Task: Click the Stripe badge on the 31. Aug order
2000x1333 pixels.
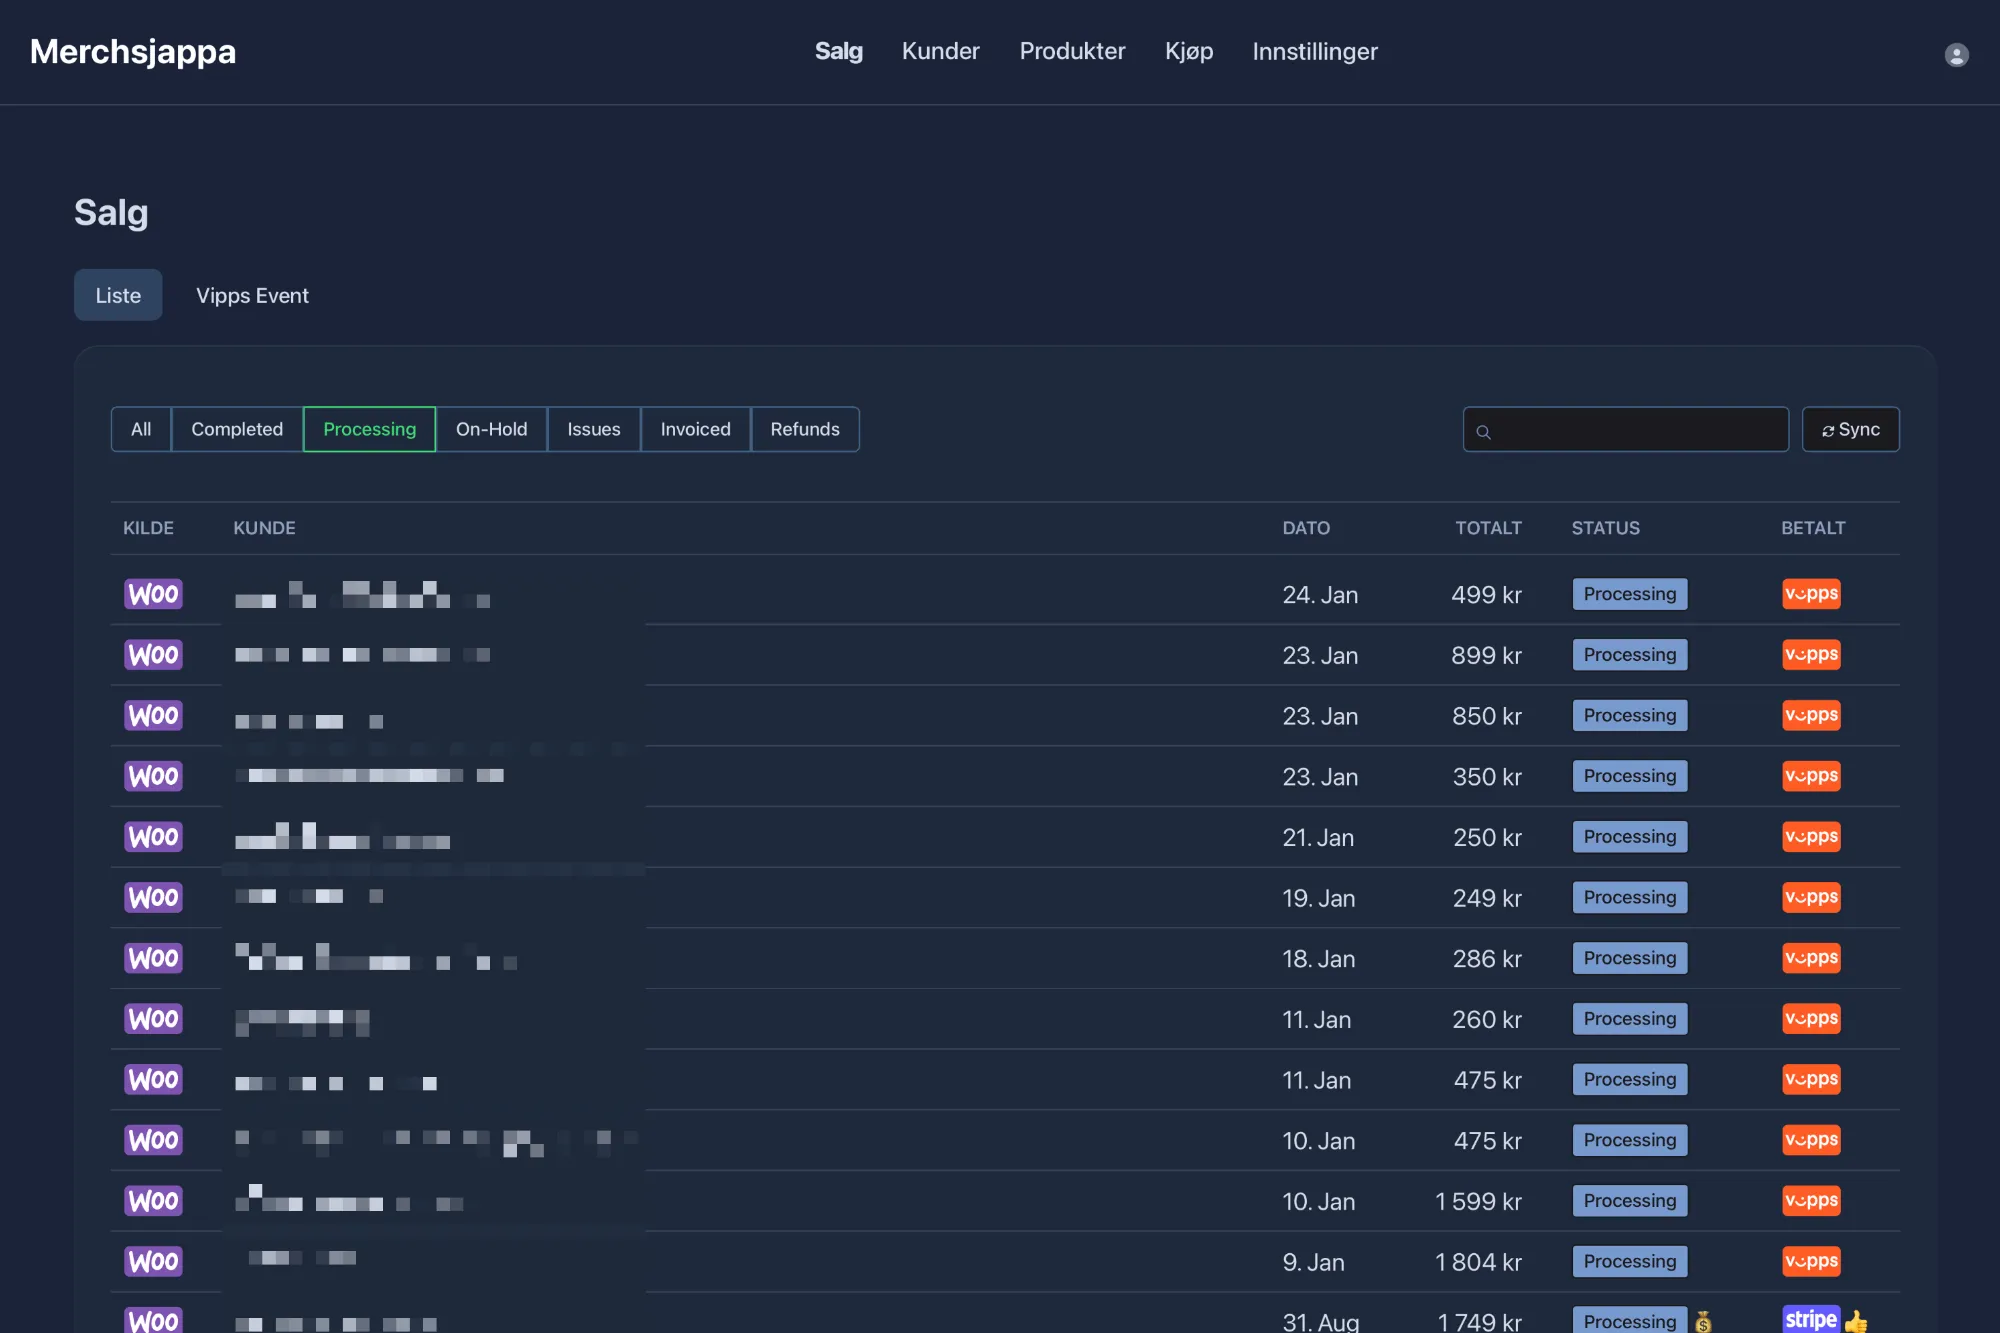Action: 1810,1319
